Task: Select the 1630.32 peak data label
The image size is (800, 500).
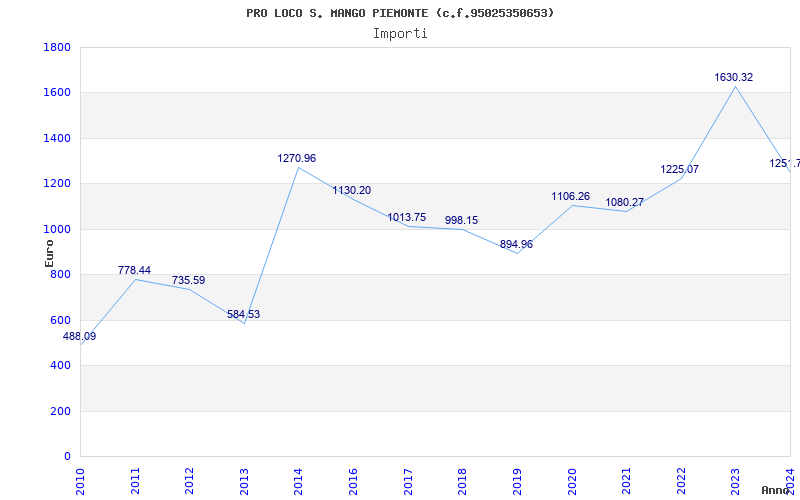Action: click(734, 78)
